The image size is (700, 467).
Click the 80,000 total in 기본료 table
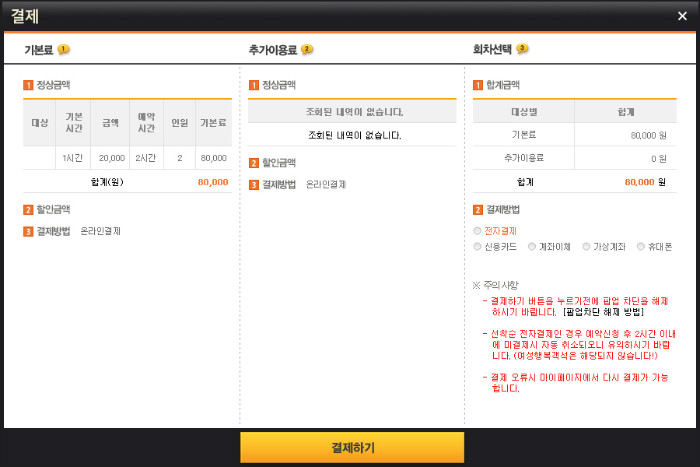pyautogui.click(x=212, y=182)
